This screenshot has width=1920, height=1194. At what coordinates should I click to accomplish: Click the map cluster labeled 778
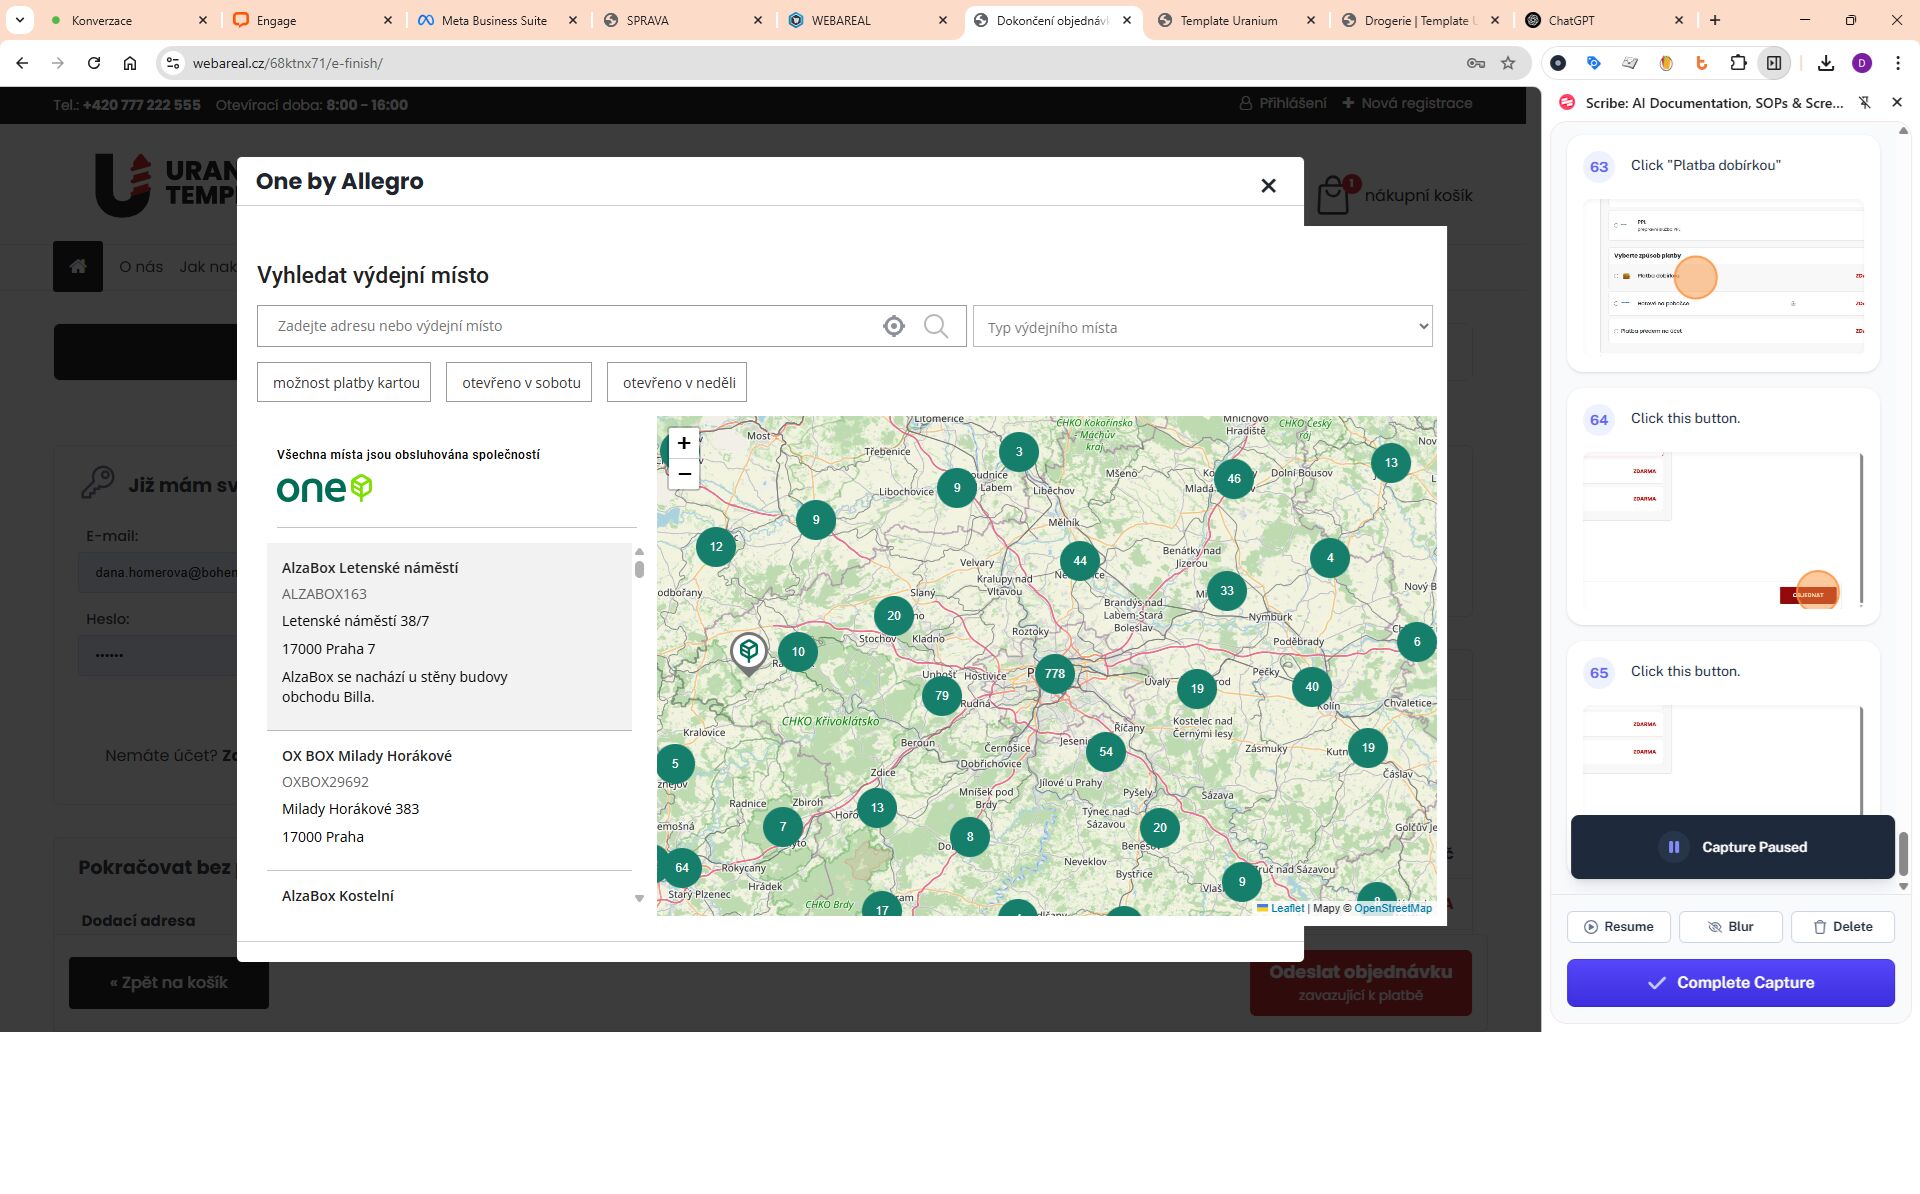pos(1054,674)
